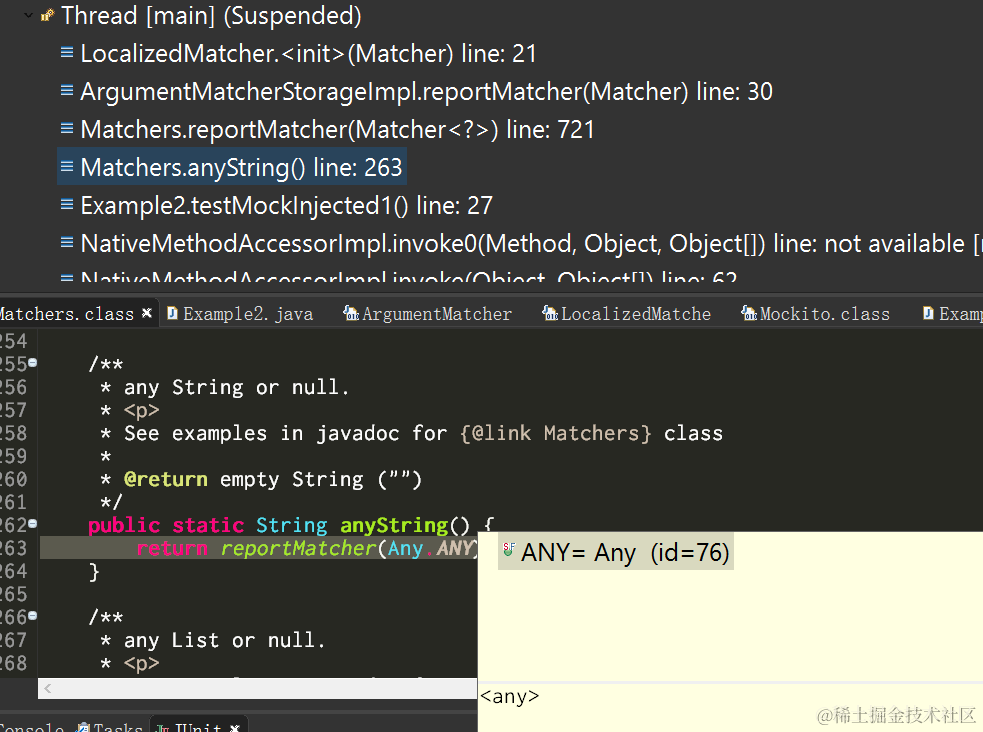Click stack frame icon beside LocalizedMatcher.<init>
Image resolution: width=983 pixels, height=732 pixels.
click(x=67, y=52)
